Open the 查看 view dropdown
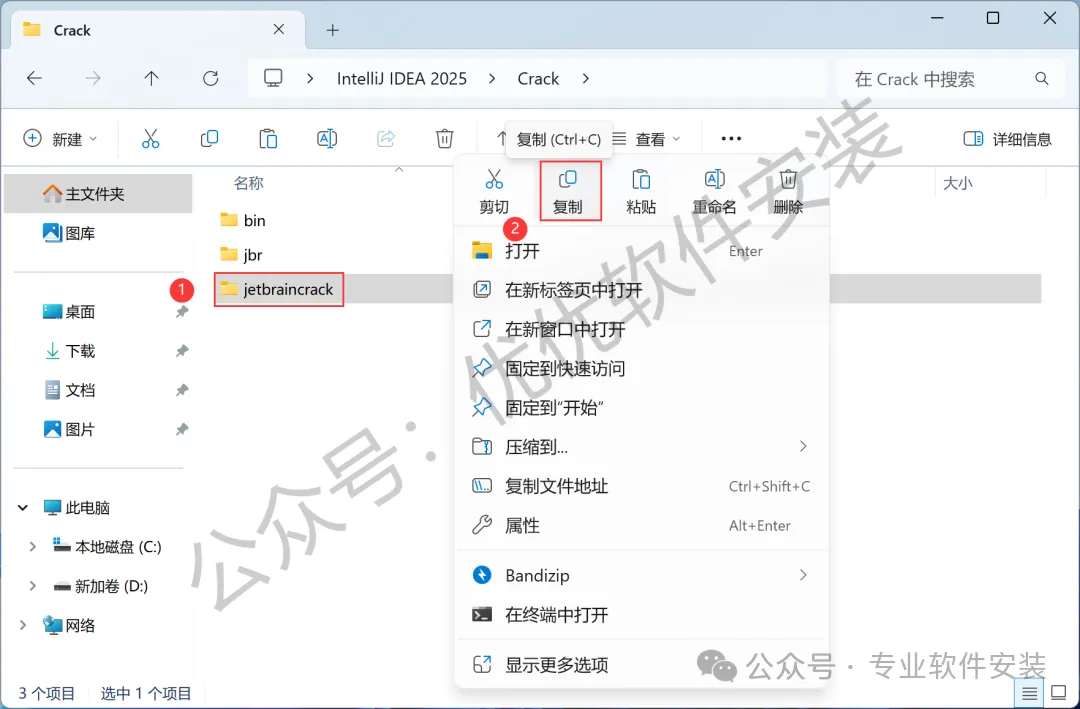 point(646,139)
